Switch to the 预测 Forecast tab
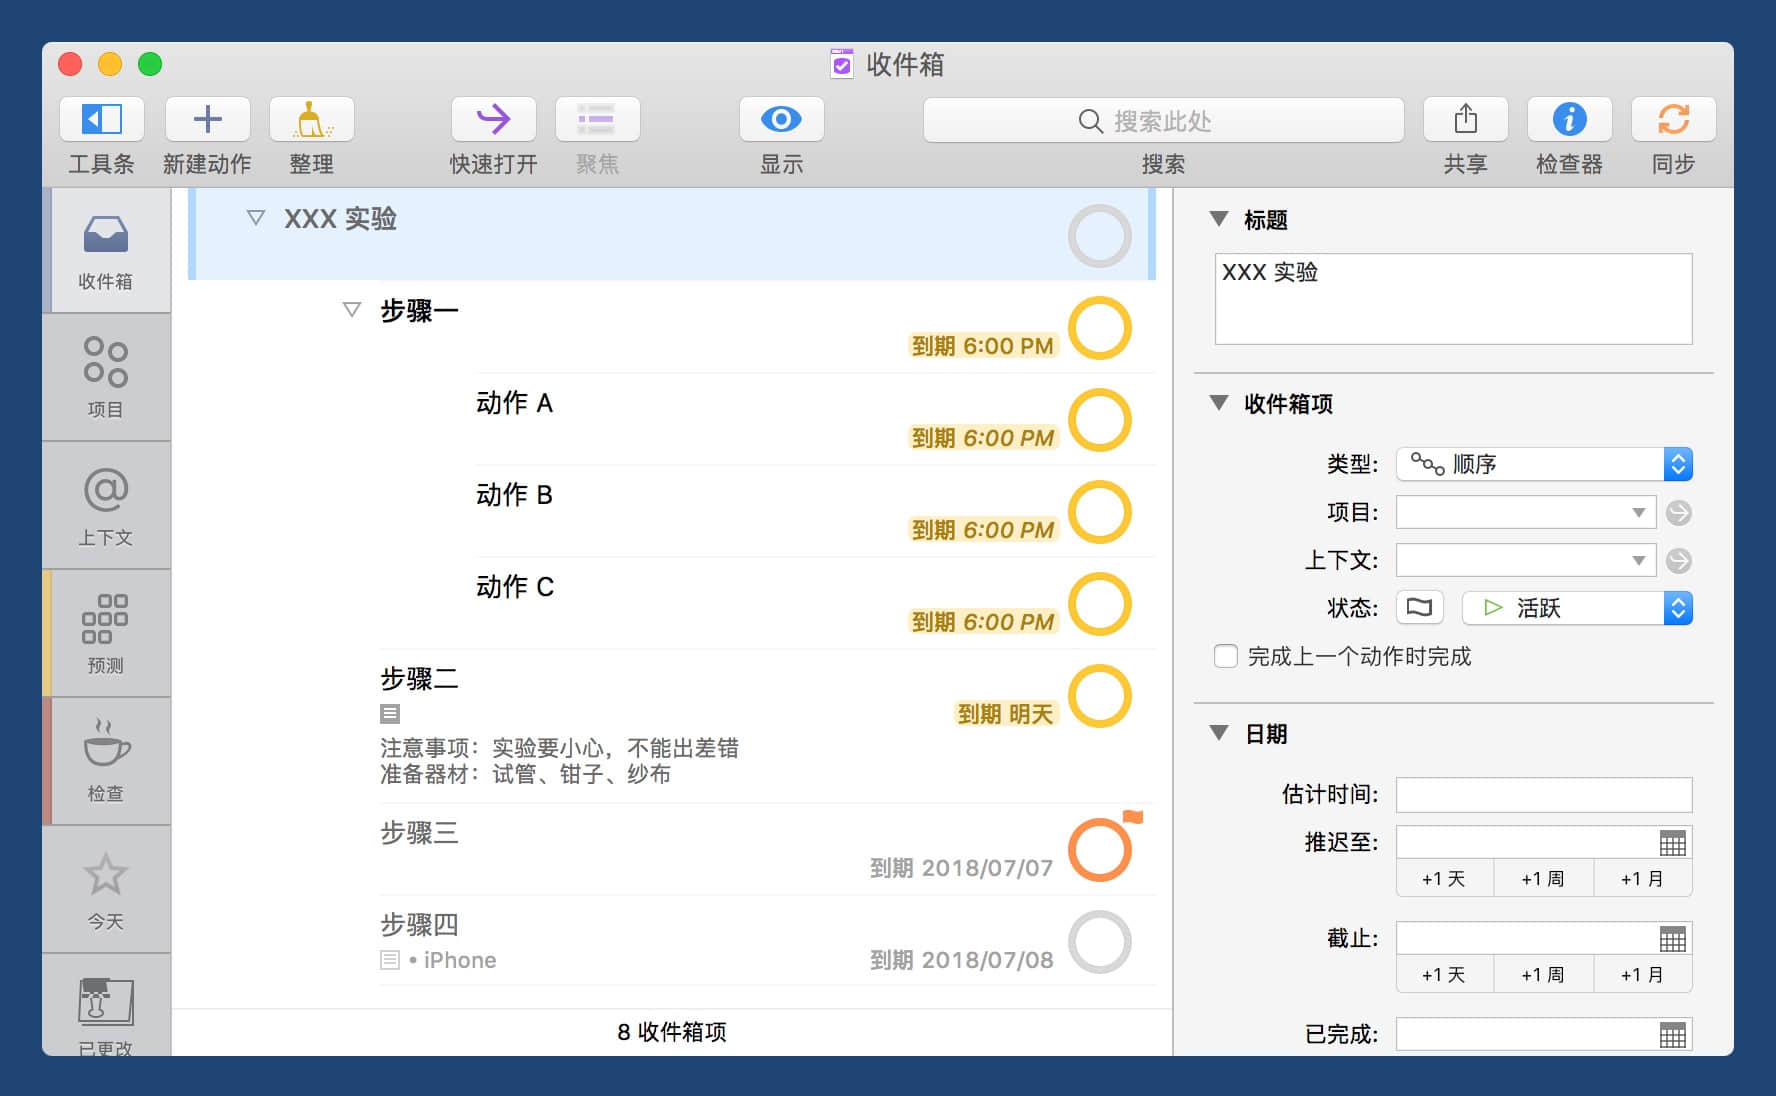Screen dimensions: 1776x1096 pos(106,632)
